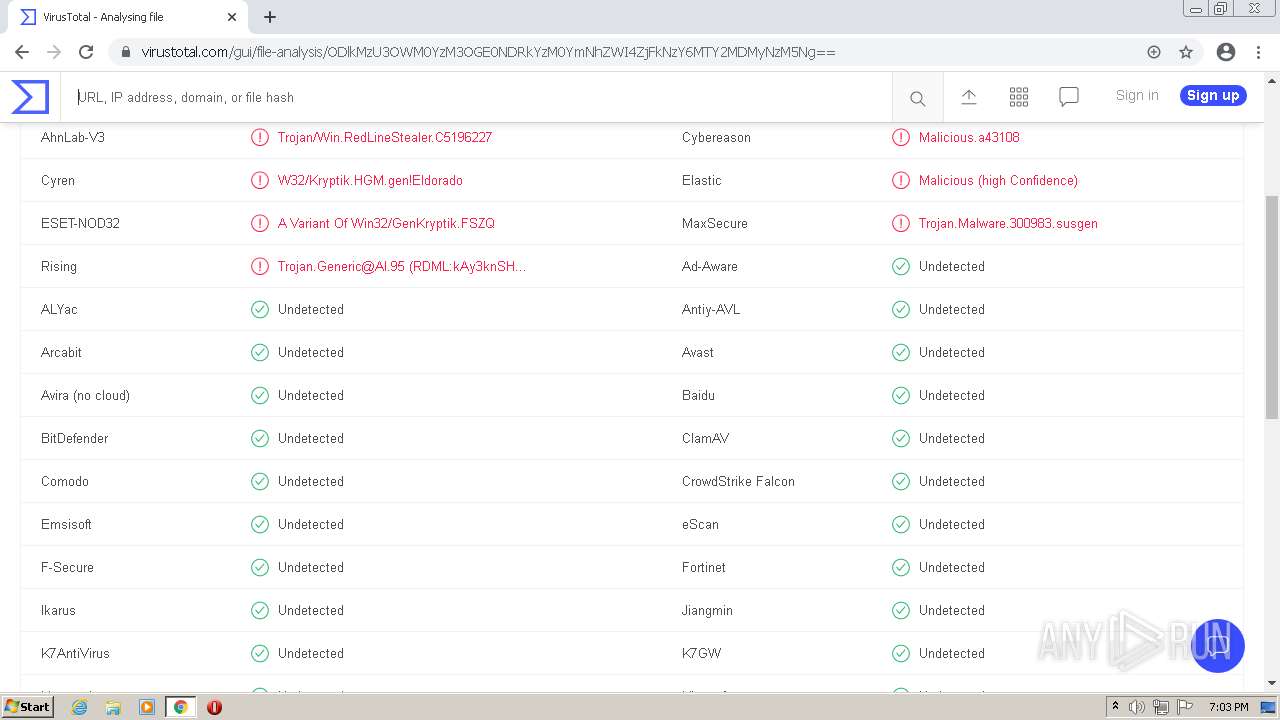The height and width of the screenshot is (720, 1280).
Task: Select the VirusTotal - Analysing file tab
Action: coord(126,17)
